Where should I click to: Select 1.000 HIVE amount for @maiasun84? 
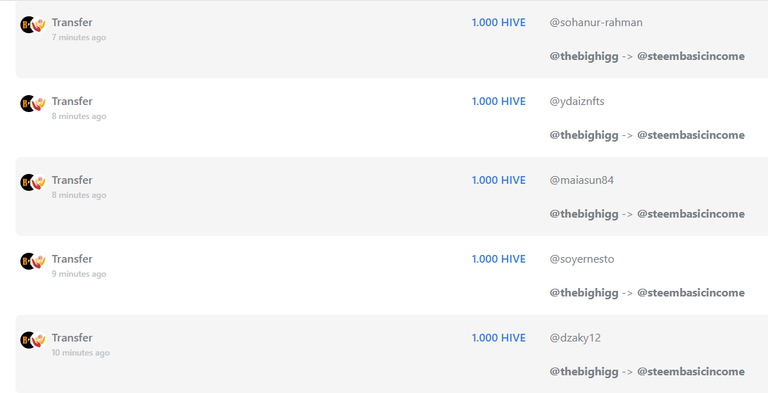(x=499, y=180)
